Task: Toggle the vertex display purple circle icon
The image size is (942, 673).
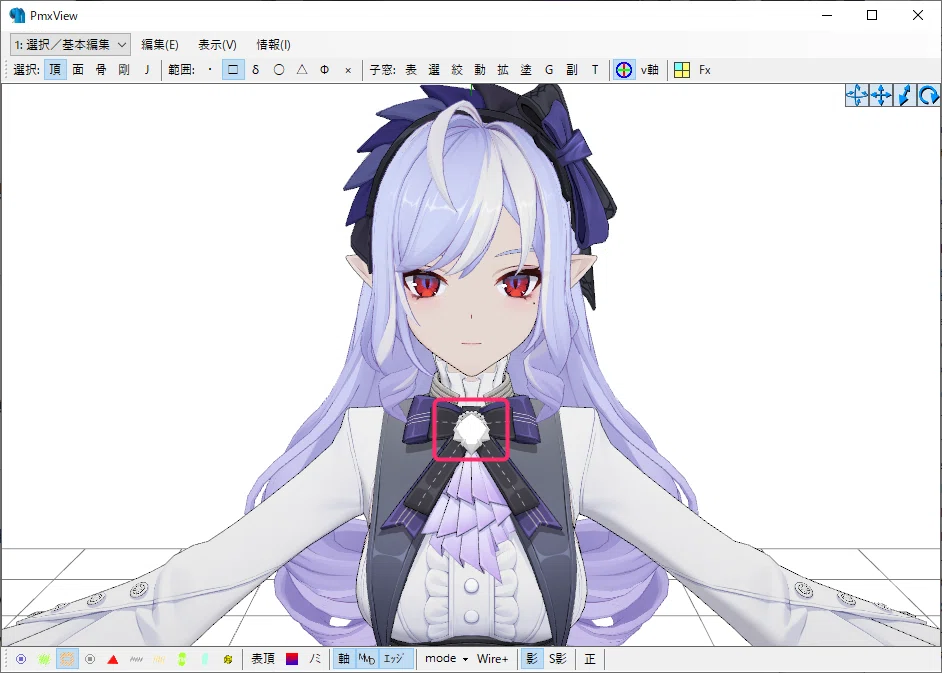Action: tap(21, 659)
